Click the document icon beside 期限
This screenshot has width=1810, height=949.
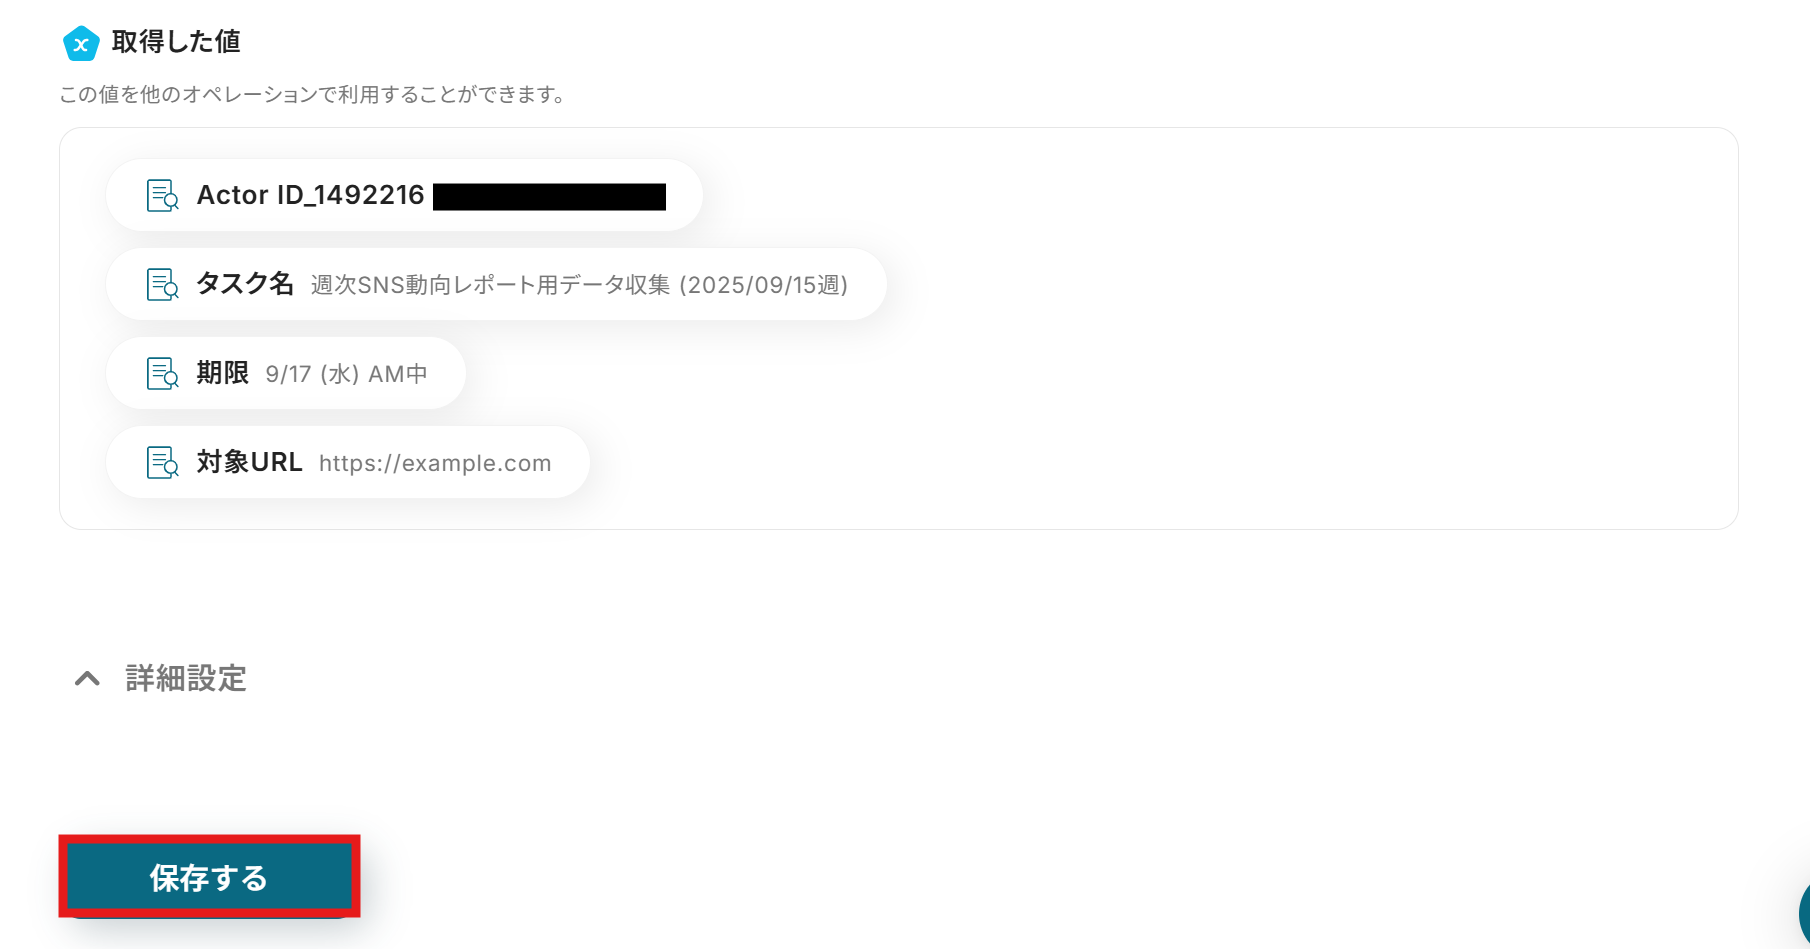coord(162,374)
